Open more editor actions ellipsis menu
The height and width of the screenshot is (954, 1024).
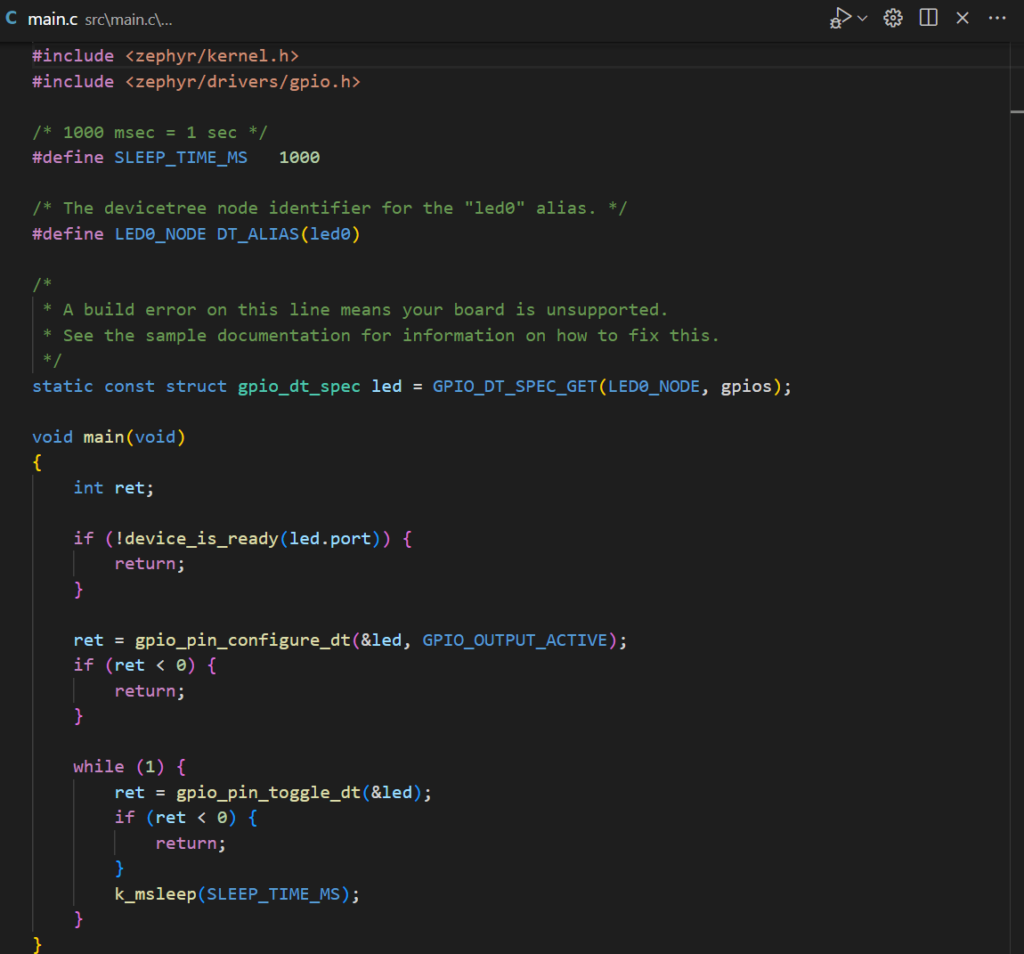pos(997,17)
